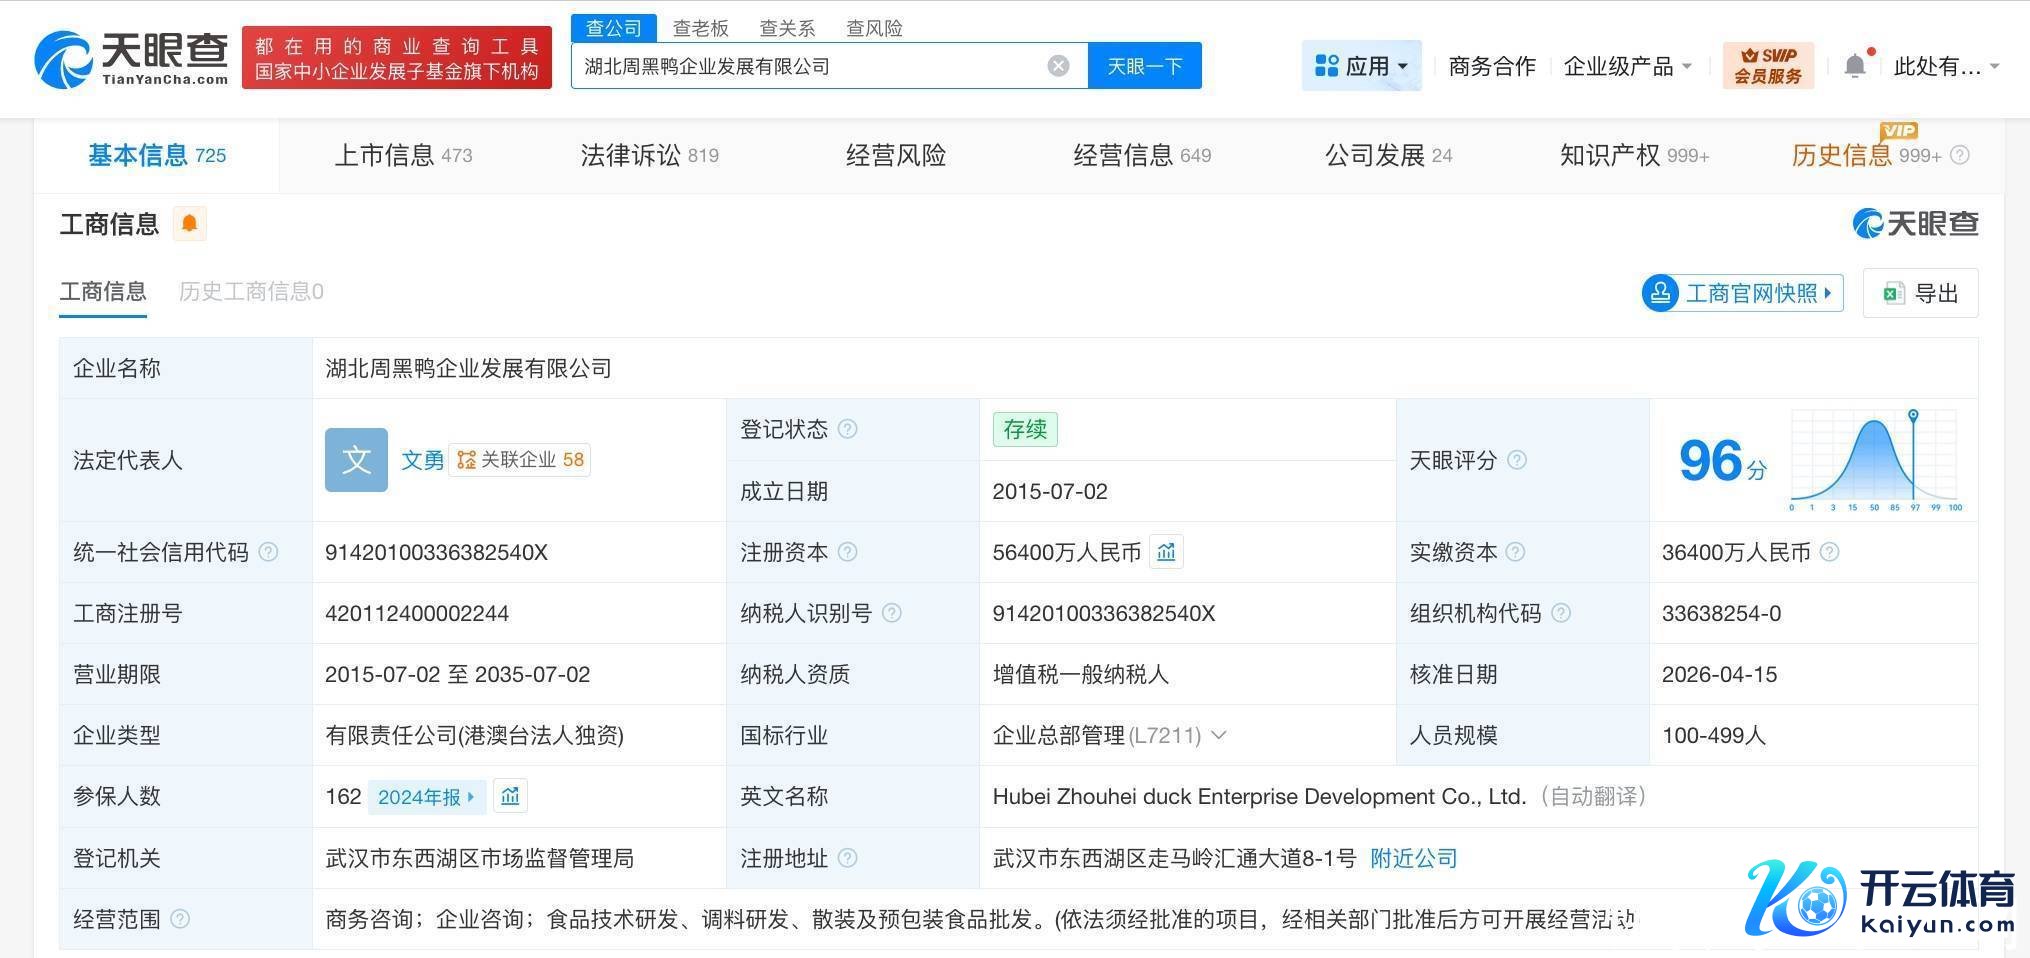Clear the search box with the X icon

pyautogui.click(x=1058, y=66)
